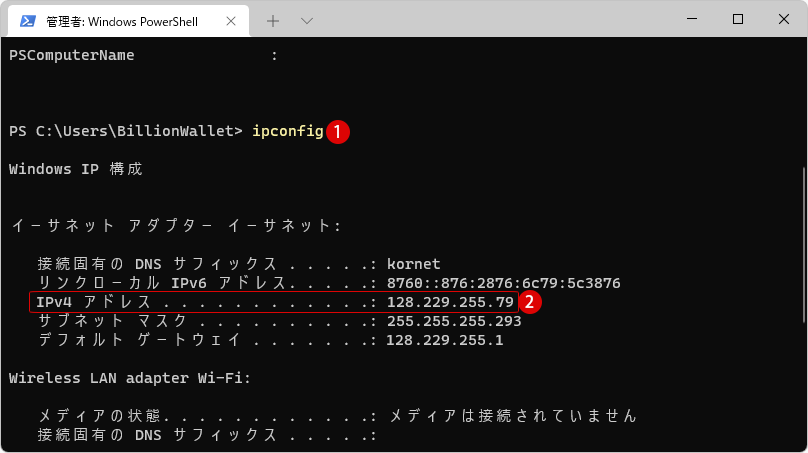Click subnet mask value 255.255.255.293

click(454, 321)
